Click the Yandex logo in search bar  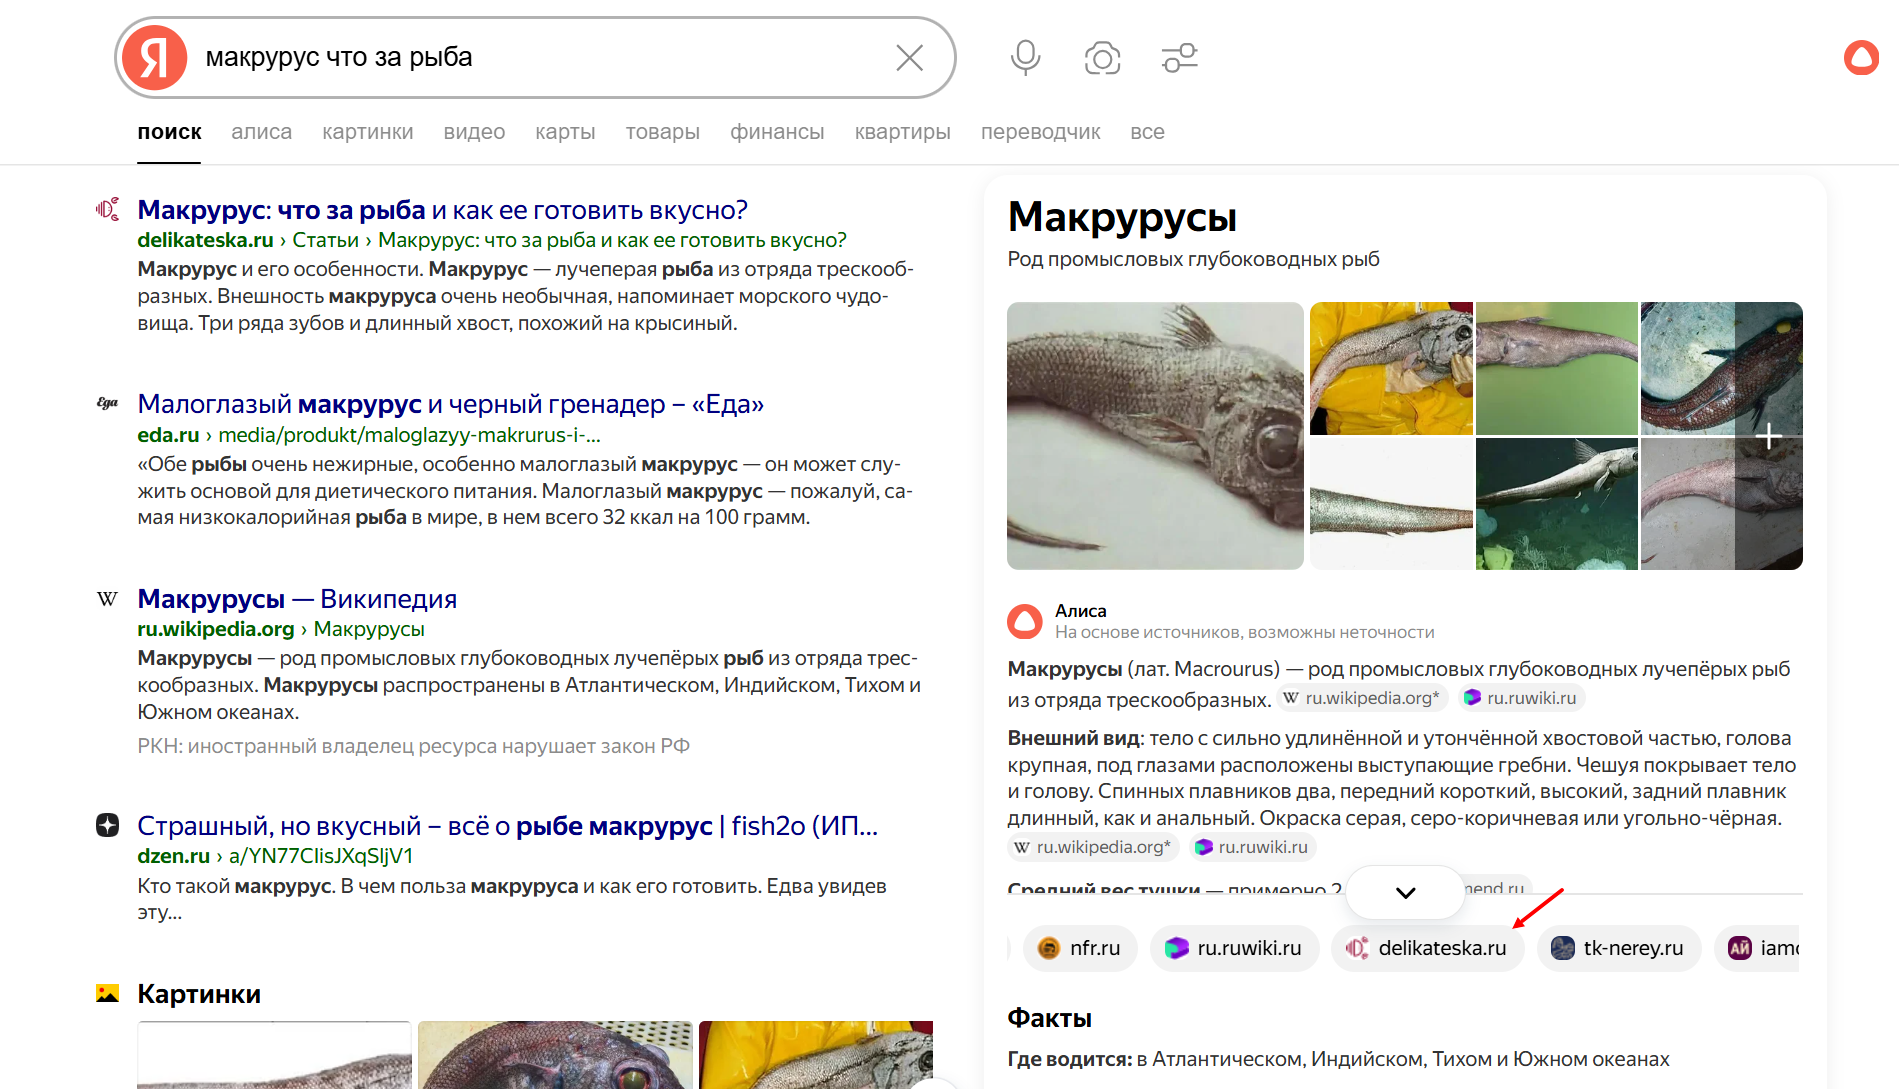point(155,58)
